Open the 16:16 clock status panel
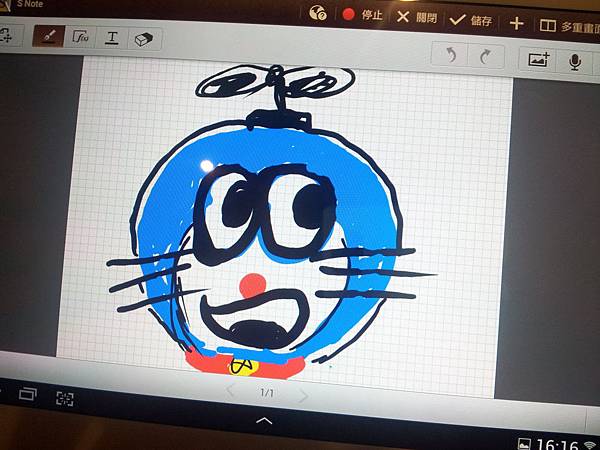Image resolution: width=600 pixels, height=450 pixels. coord(557,445)
